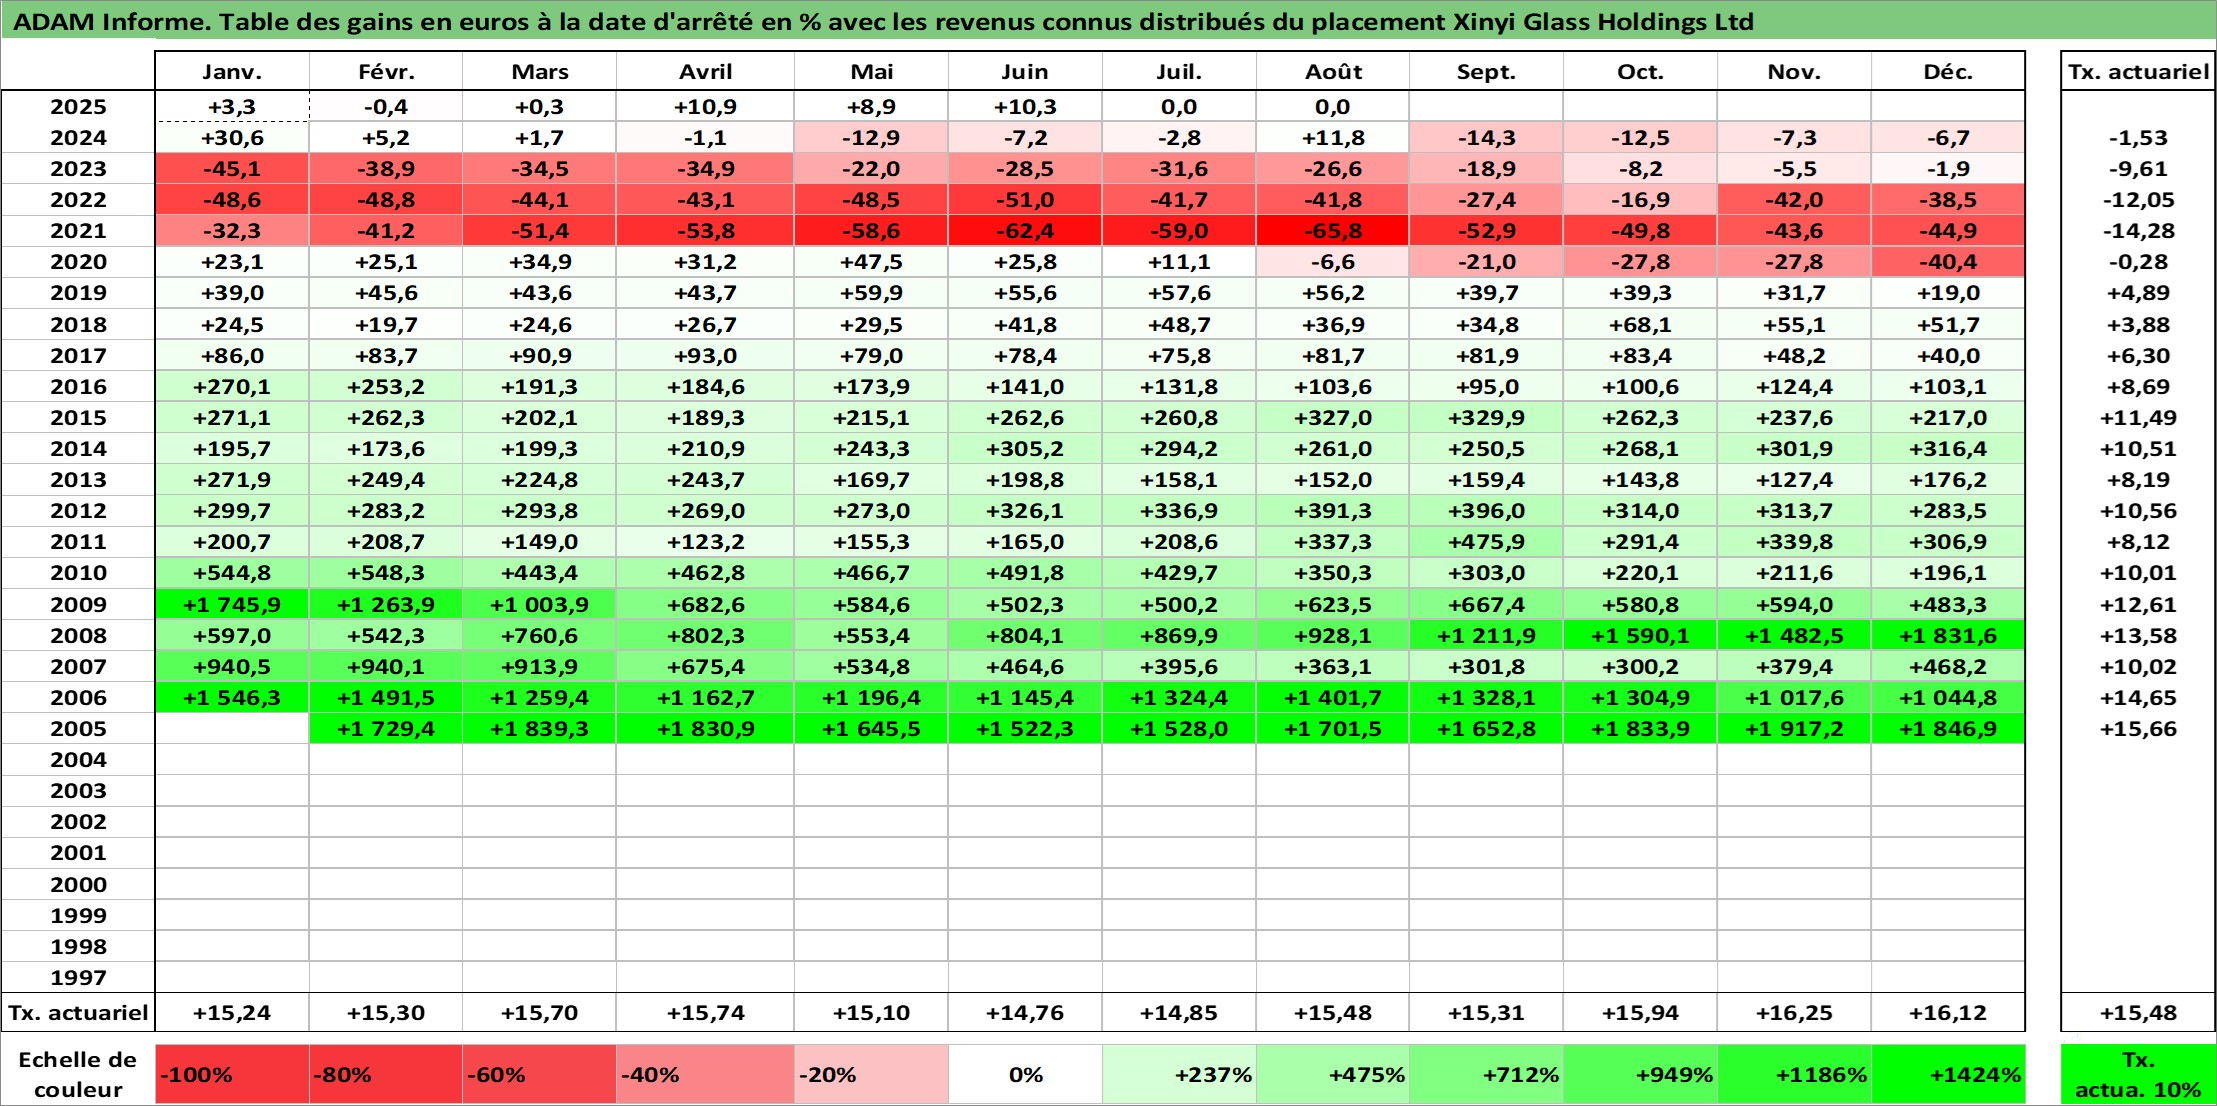Click the cell showing +10,9
This screenshot has width=2217, height=1106.
coord(706,107)
